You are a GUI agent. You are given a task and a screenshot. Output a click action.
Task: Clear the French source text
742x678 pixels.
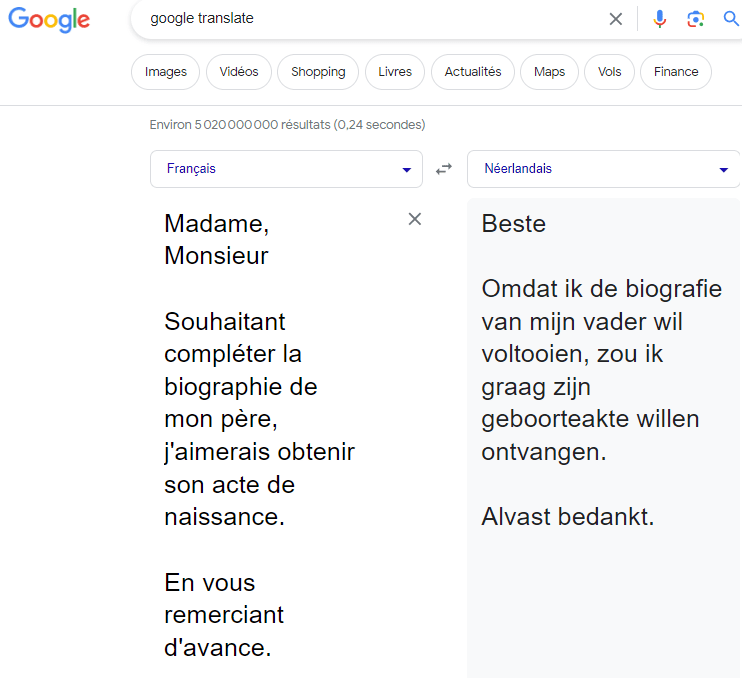tap(415, 219)
